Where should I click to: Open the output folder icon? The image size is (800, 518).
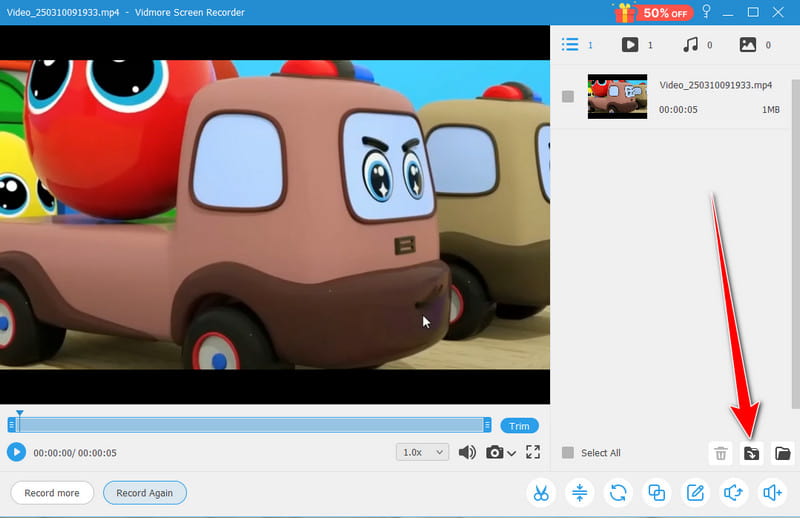[783, 453]
